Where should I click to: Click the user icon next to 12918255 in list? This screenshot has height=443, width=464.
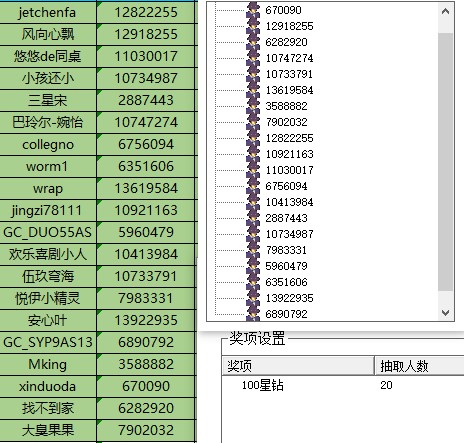point(253,26)
